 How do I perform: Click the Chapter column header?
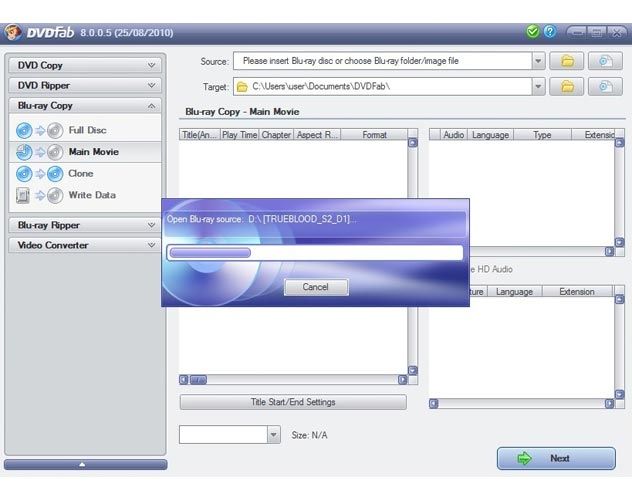276,135
